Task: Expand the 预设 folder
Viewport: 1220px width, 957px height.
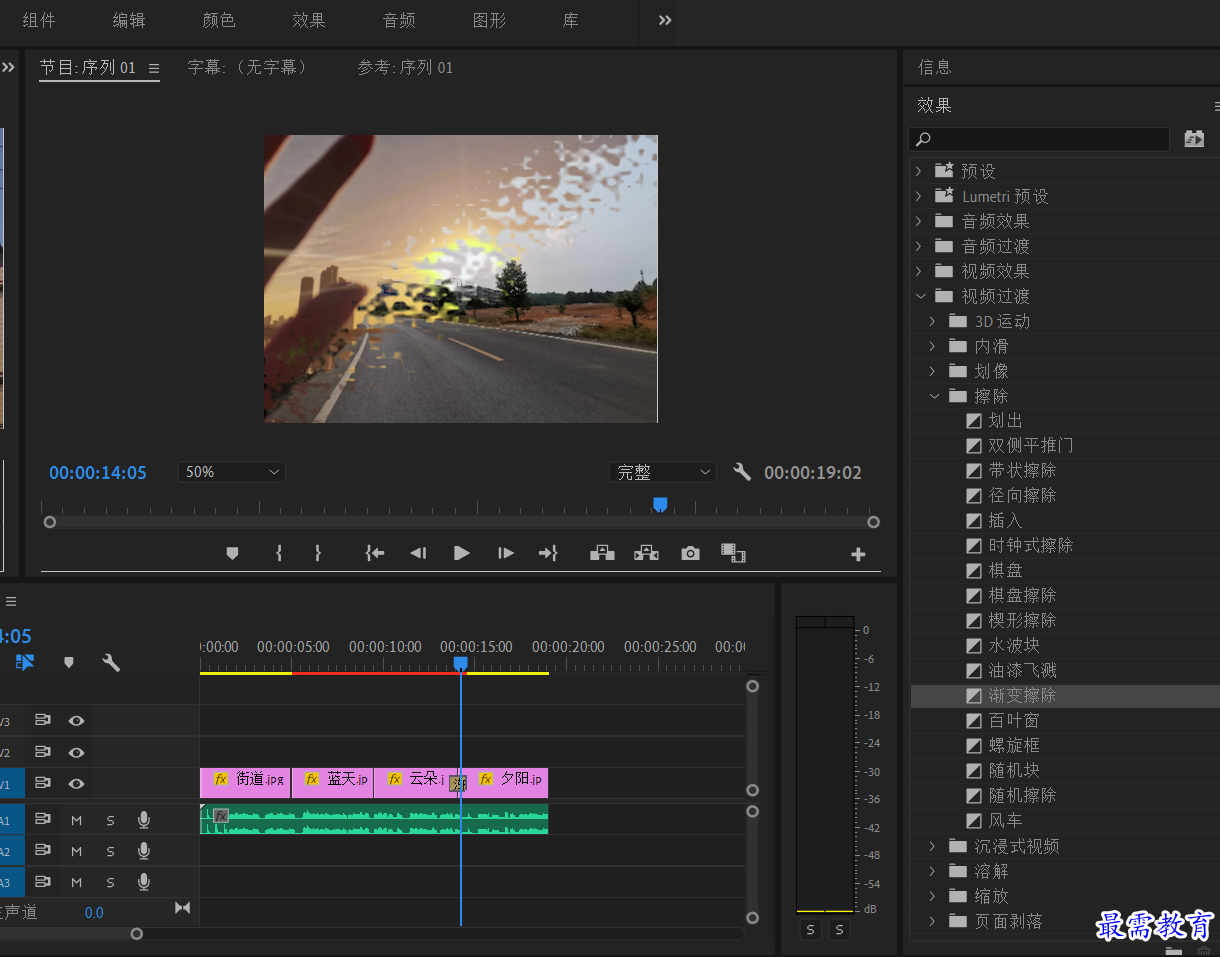Action: (x=919, y=171)
